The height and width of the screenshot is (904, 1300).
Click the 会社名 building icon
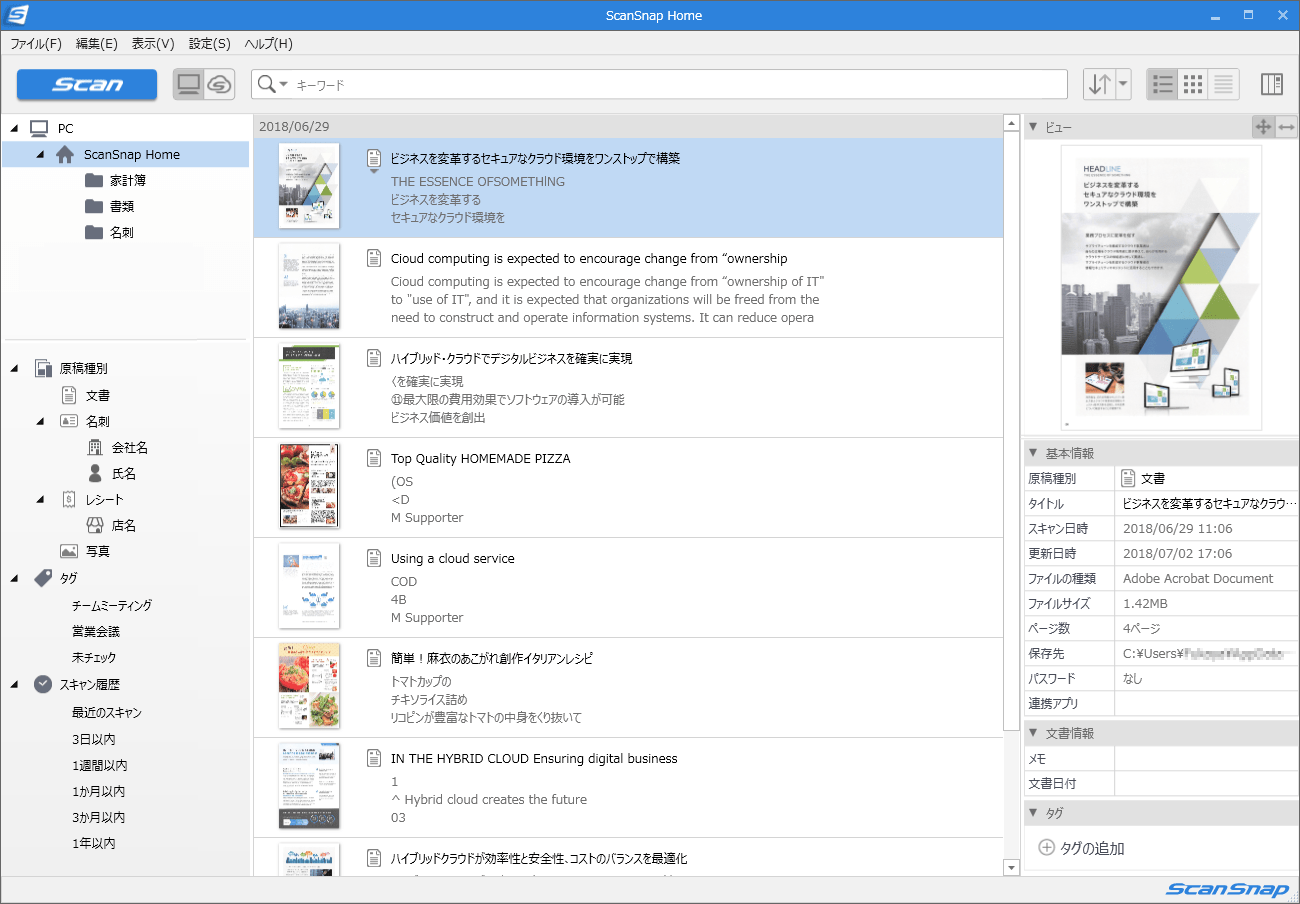click(95, 447)
